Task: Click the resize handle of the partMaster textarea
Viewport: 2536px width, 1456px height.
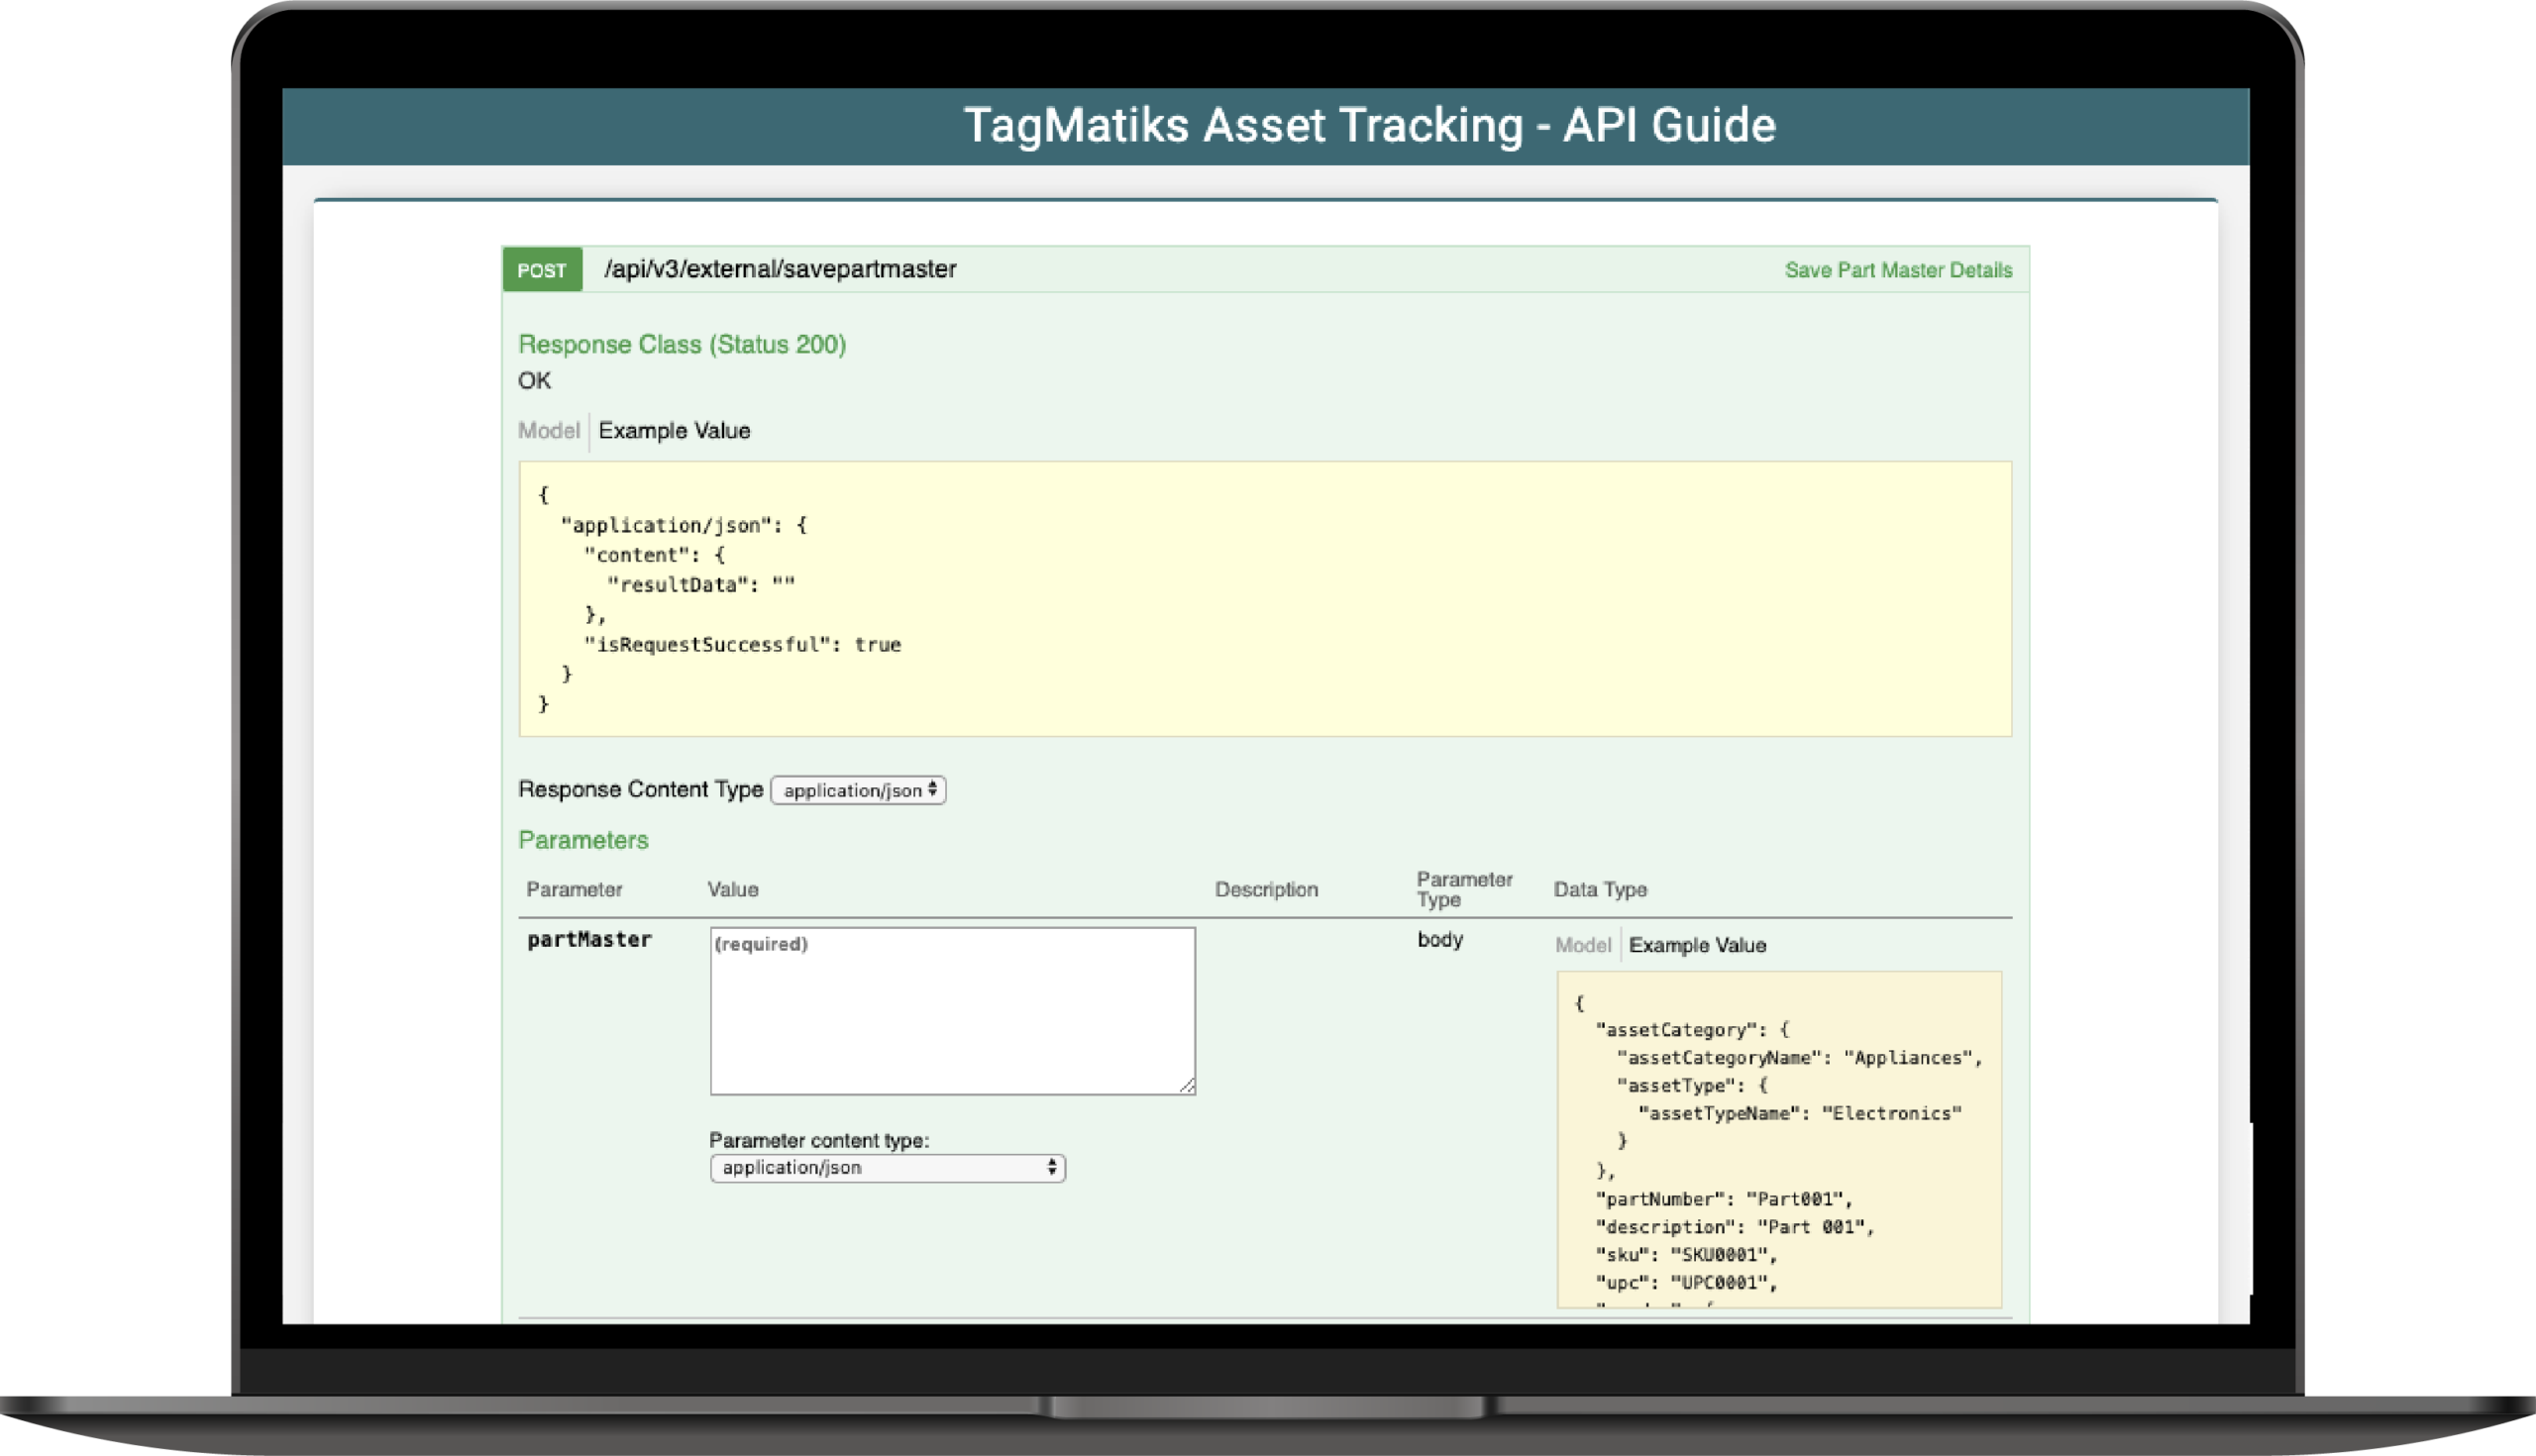Action: coord(1188,1086)
